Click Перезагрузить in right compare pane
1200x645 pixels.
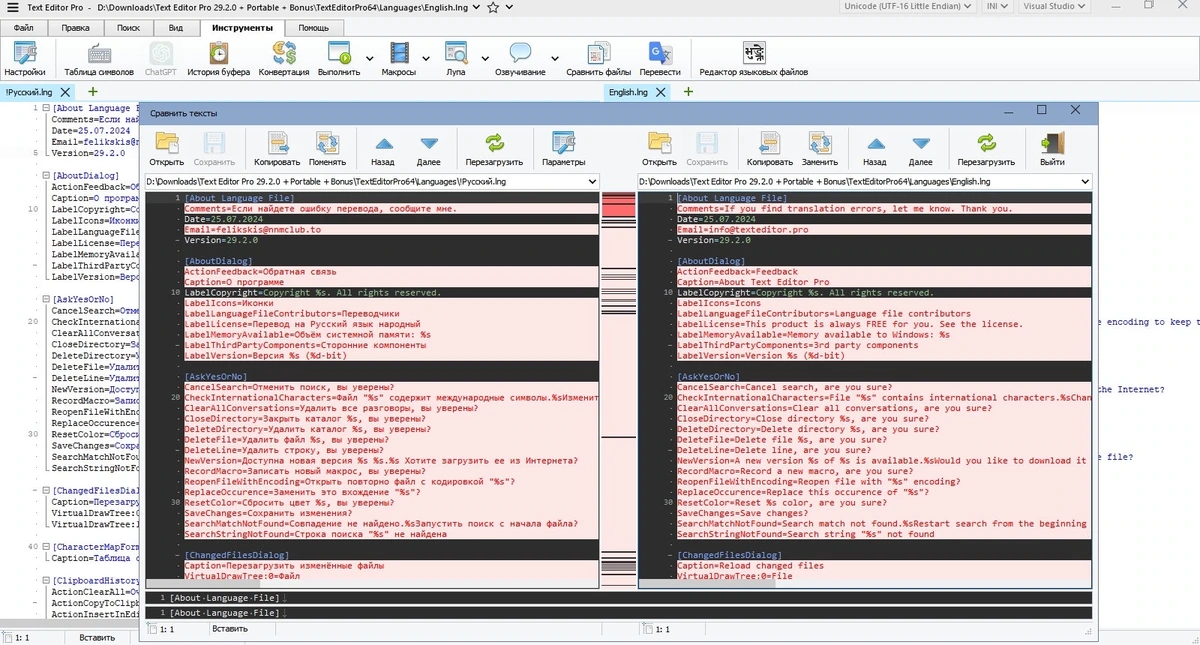(986, 149)
